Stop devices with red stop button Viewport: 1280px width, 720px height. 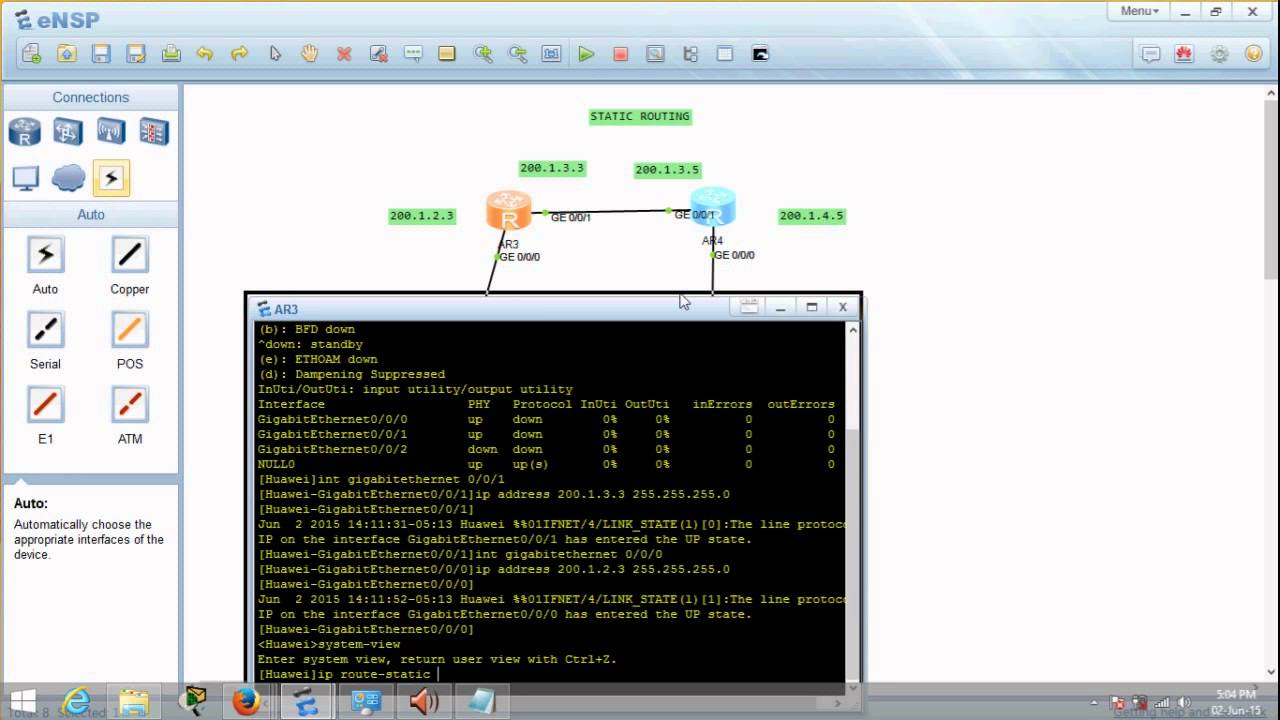[620, 54]
